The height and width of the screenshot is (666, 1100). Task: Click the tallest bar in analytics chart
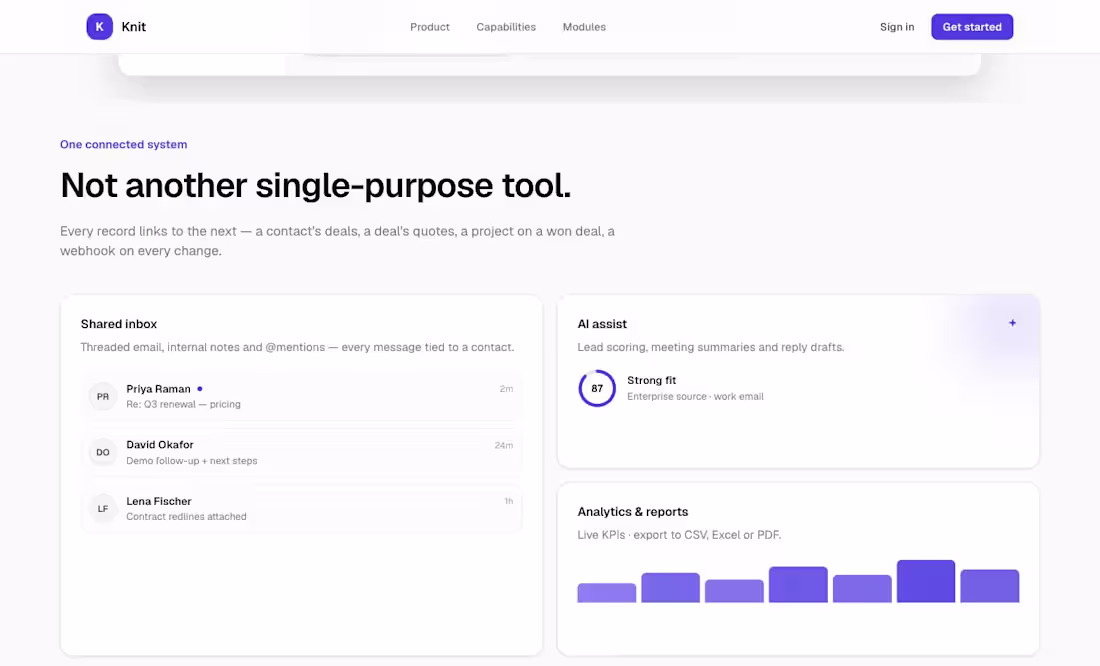point(926,581)
